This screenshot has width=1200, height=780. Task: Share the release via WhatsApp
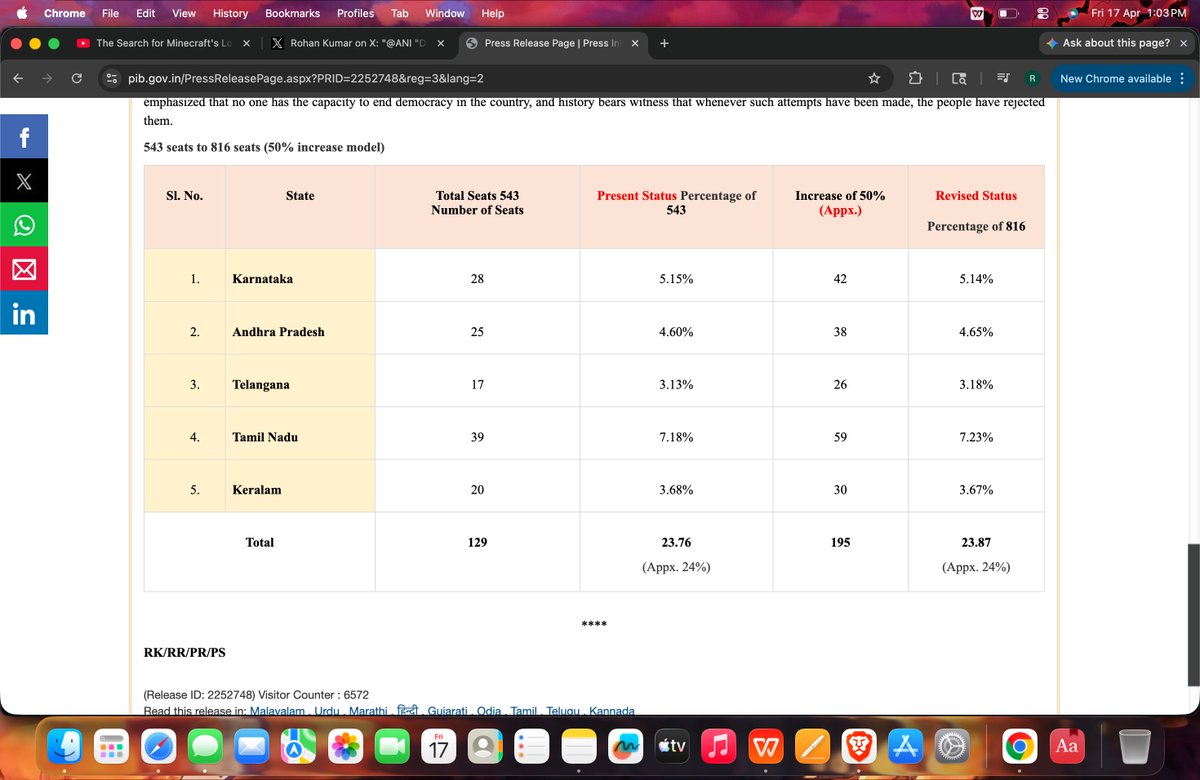[x=24, y=225]
